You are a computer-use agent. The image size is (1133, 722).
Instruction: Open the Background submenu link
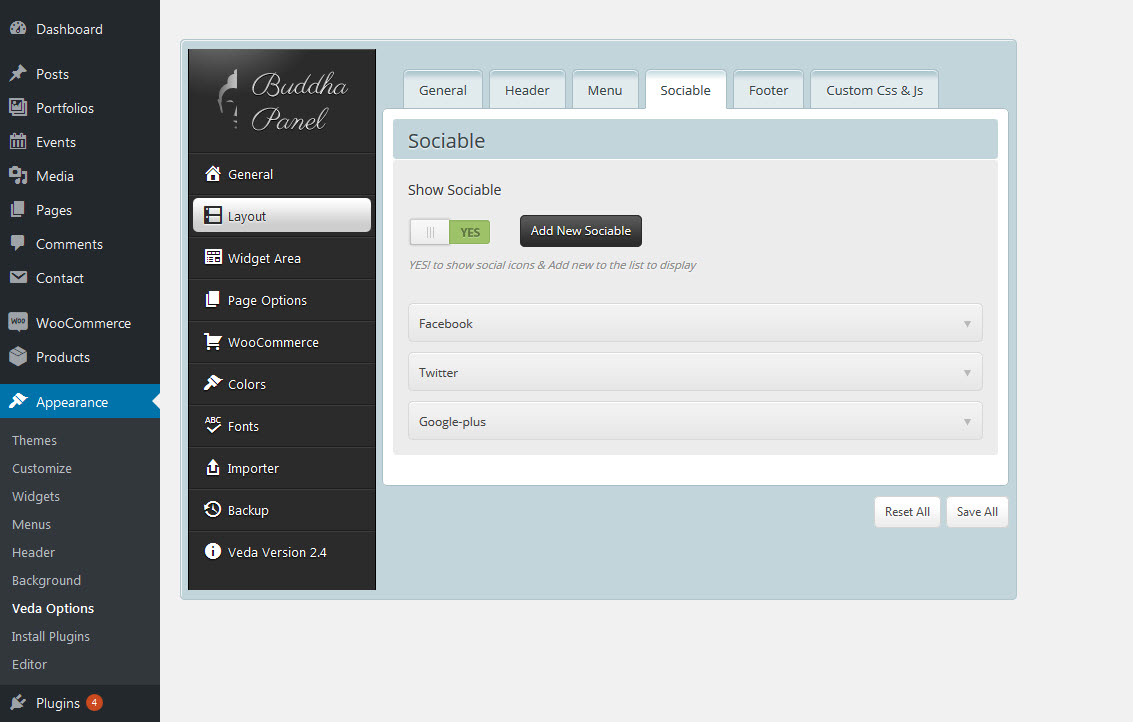pyautogui.click(x=46, y=580)
